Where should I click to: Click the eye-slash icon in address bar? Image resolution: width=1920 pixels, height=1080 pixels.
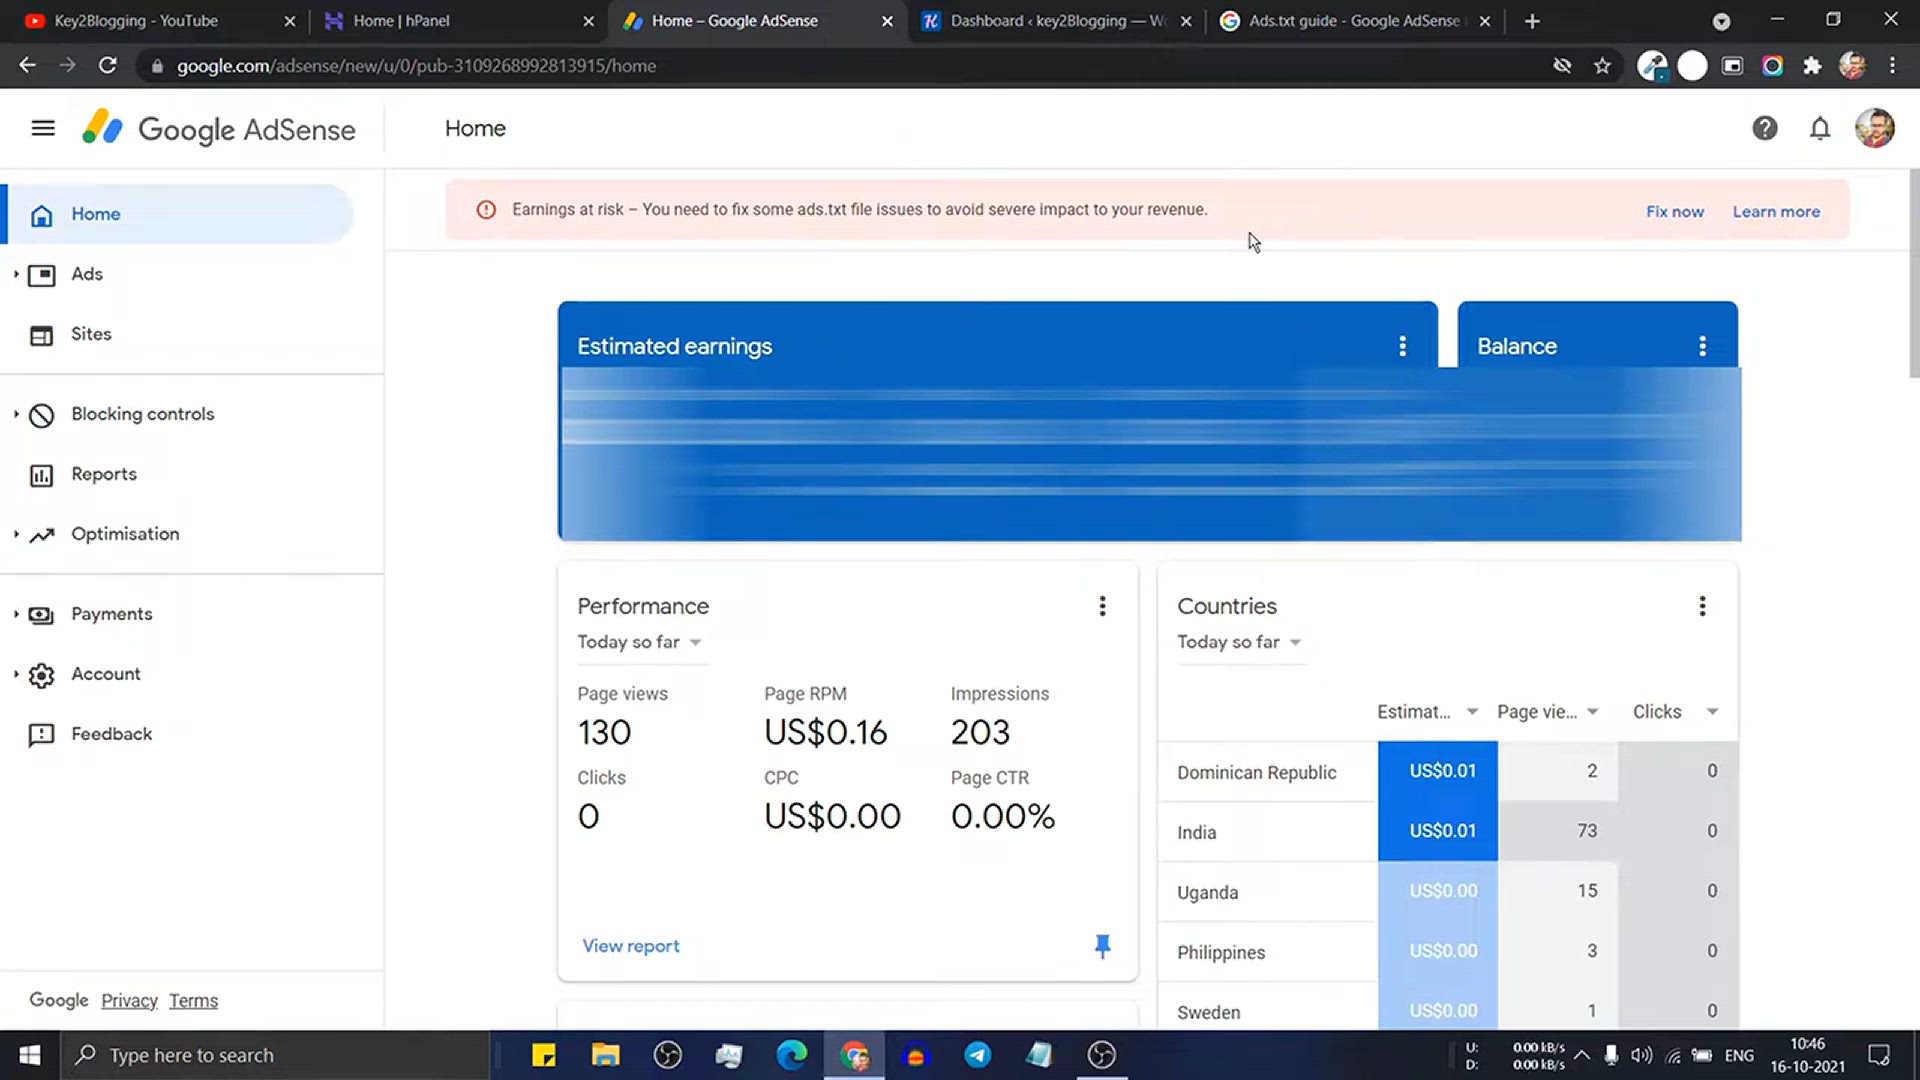pyautogui.click(x=1562, y=66)
